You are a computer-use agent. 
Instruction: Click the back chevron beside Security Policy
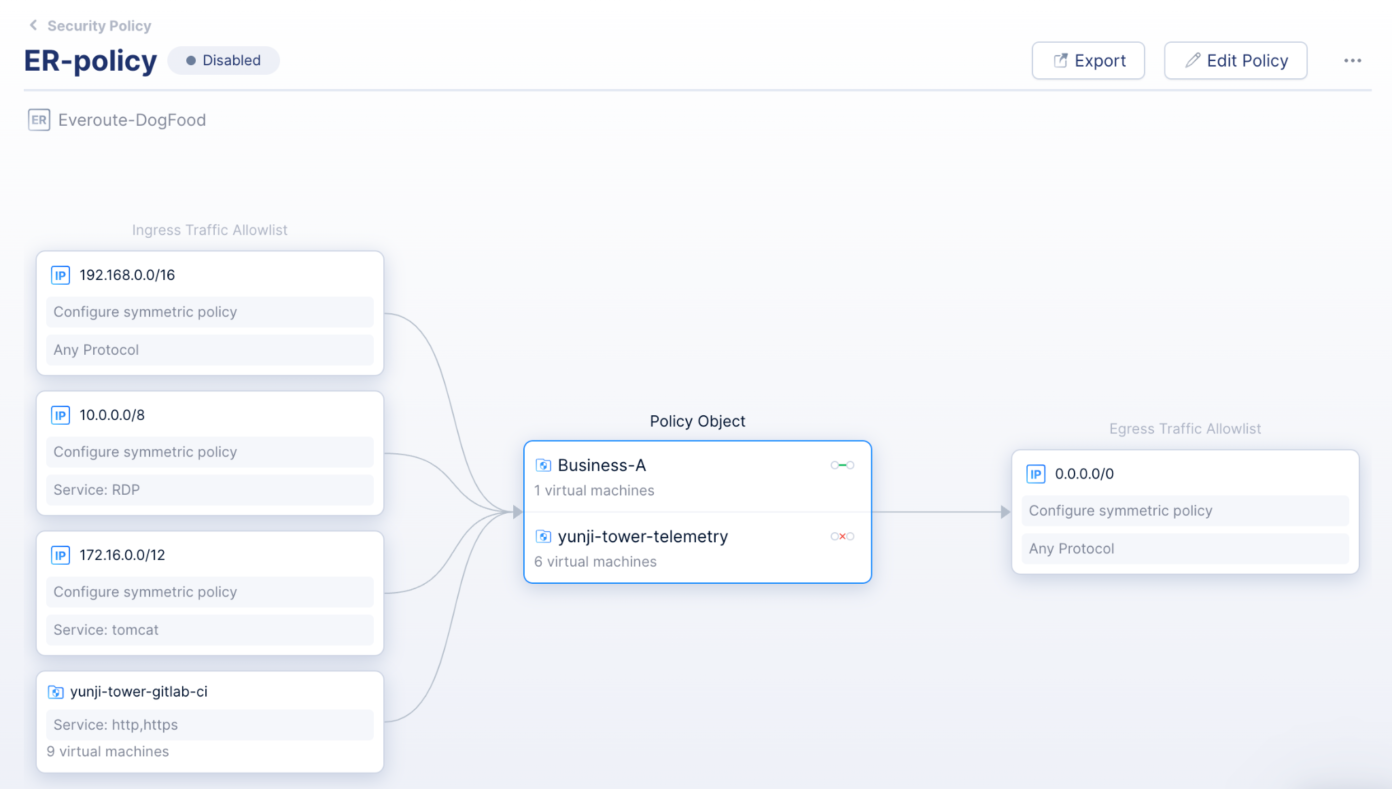32,25
